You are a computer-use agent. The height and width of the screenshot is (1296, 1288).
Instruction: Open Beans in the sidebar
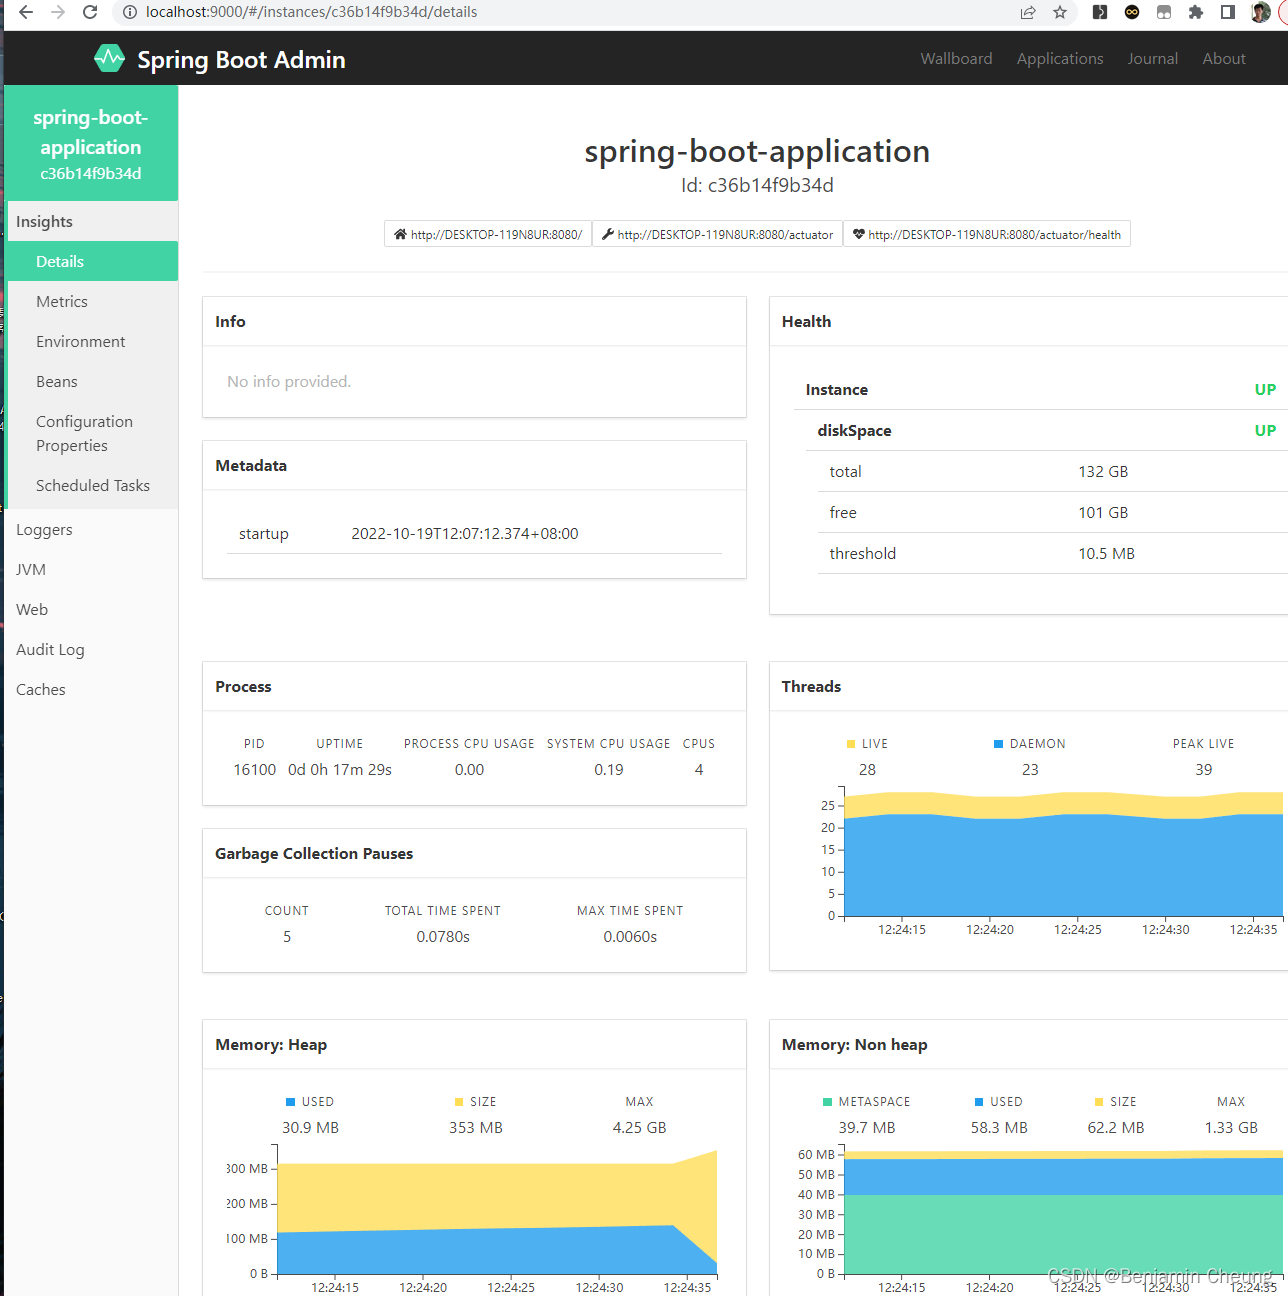pos(92,381)
